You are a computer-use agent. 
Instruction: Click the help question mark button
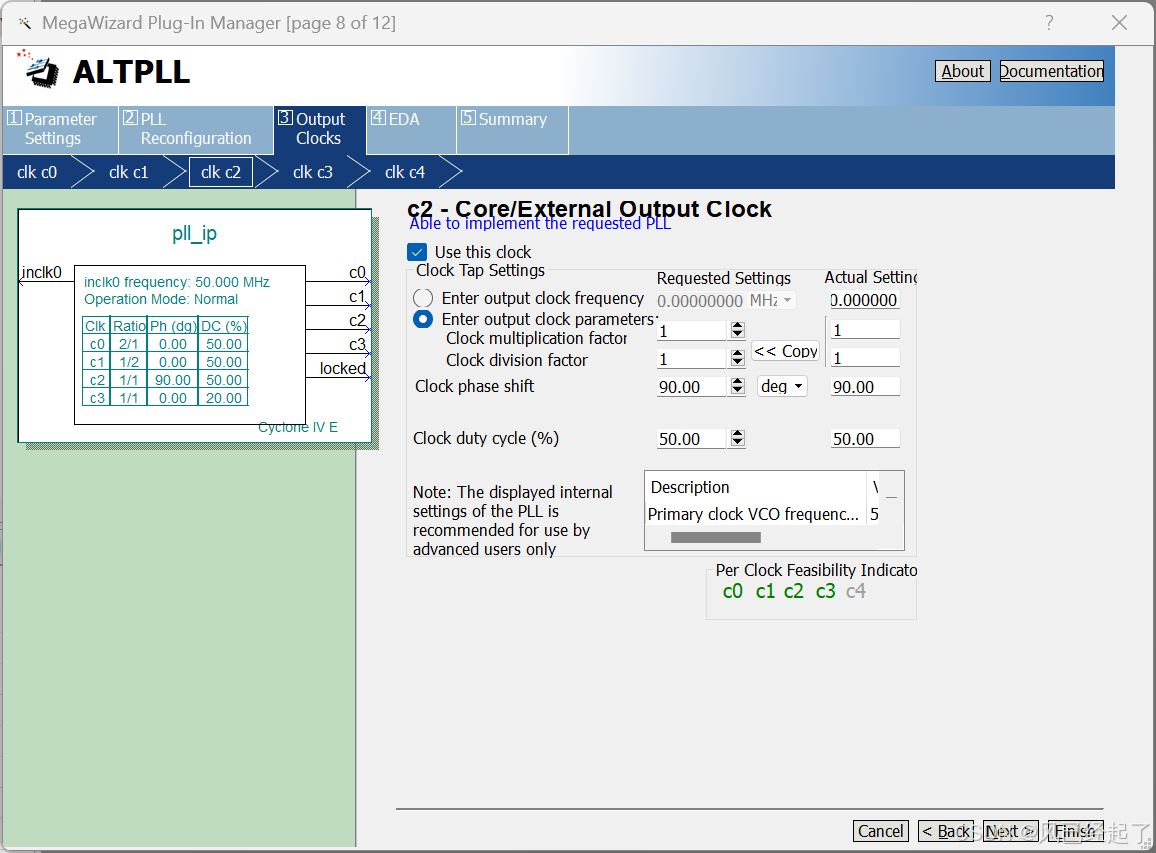[1049, 23]
